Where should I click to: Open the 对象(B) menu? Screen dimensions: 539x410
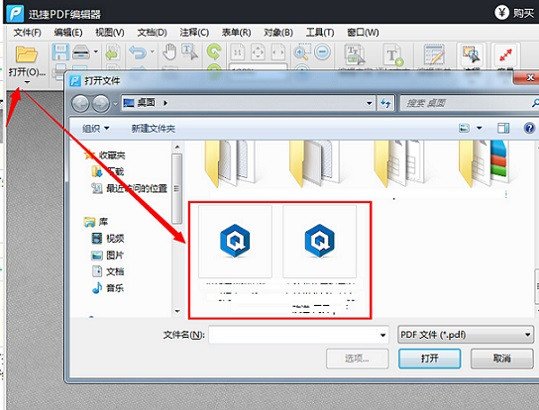pos(278,33)
